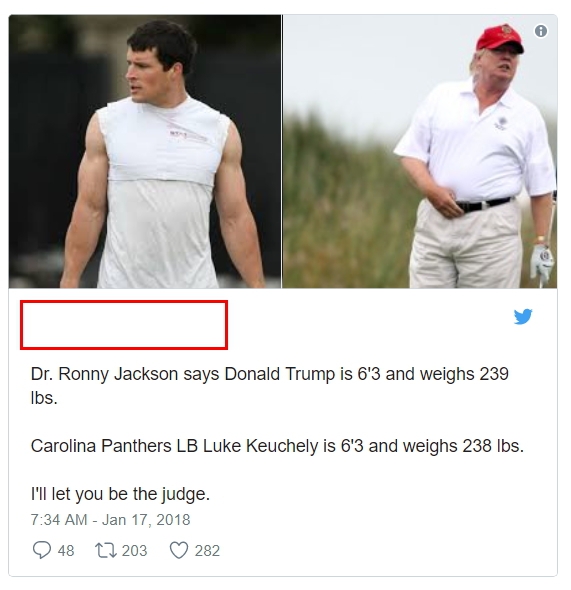Open the Twitter bird logo
The image size is (571, 590).
coord(523,316)
